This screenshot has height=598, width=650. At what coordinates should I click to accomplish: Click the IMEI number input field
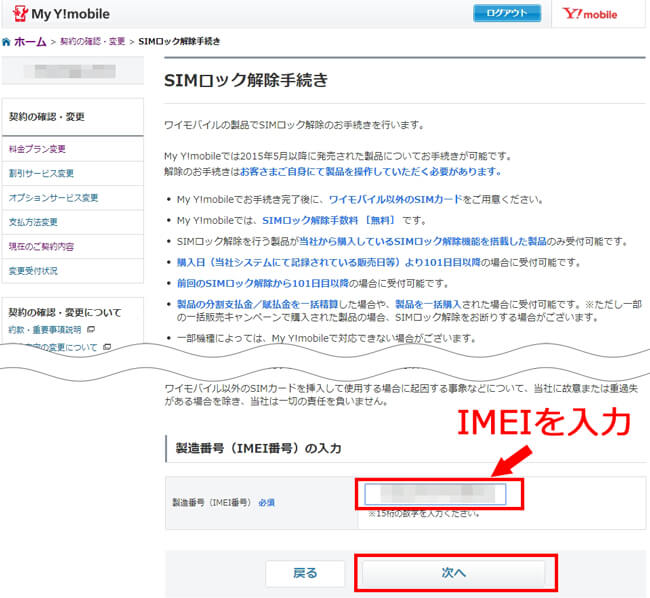(435, 494)
